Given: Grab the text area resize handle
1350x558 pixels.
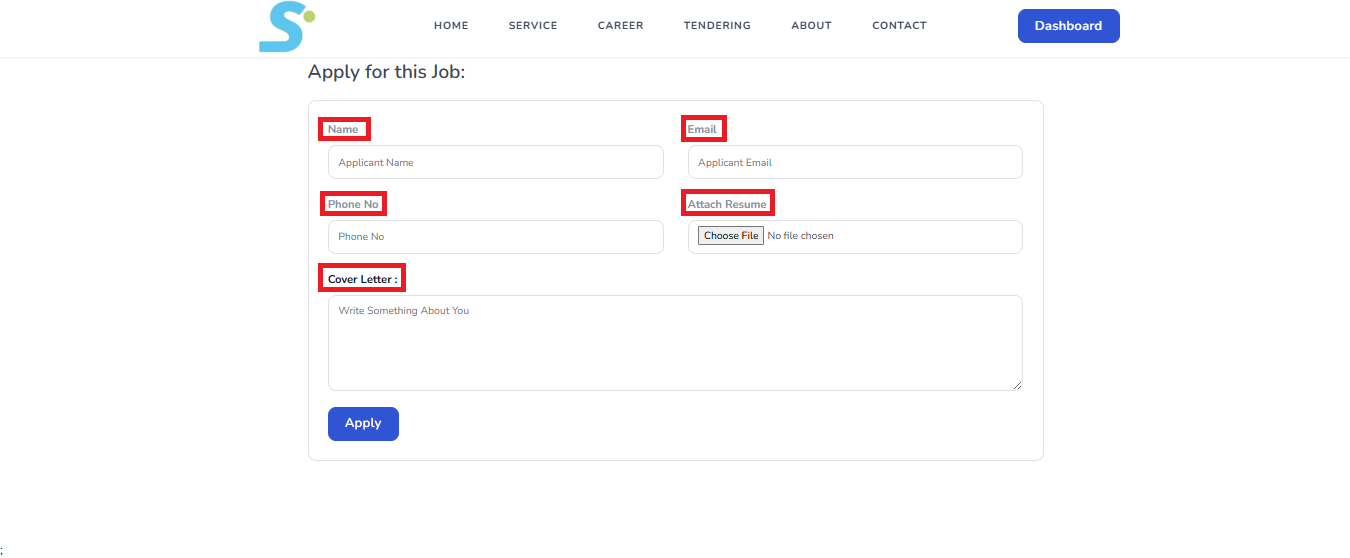Looking at the screenshot, I should click(x=1017, y=385).
